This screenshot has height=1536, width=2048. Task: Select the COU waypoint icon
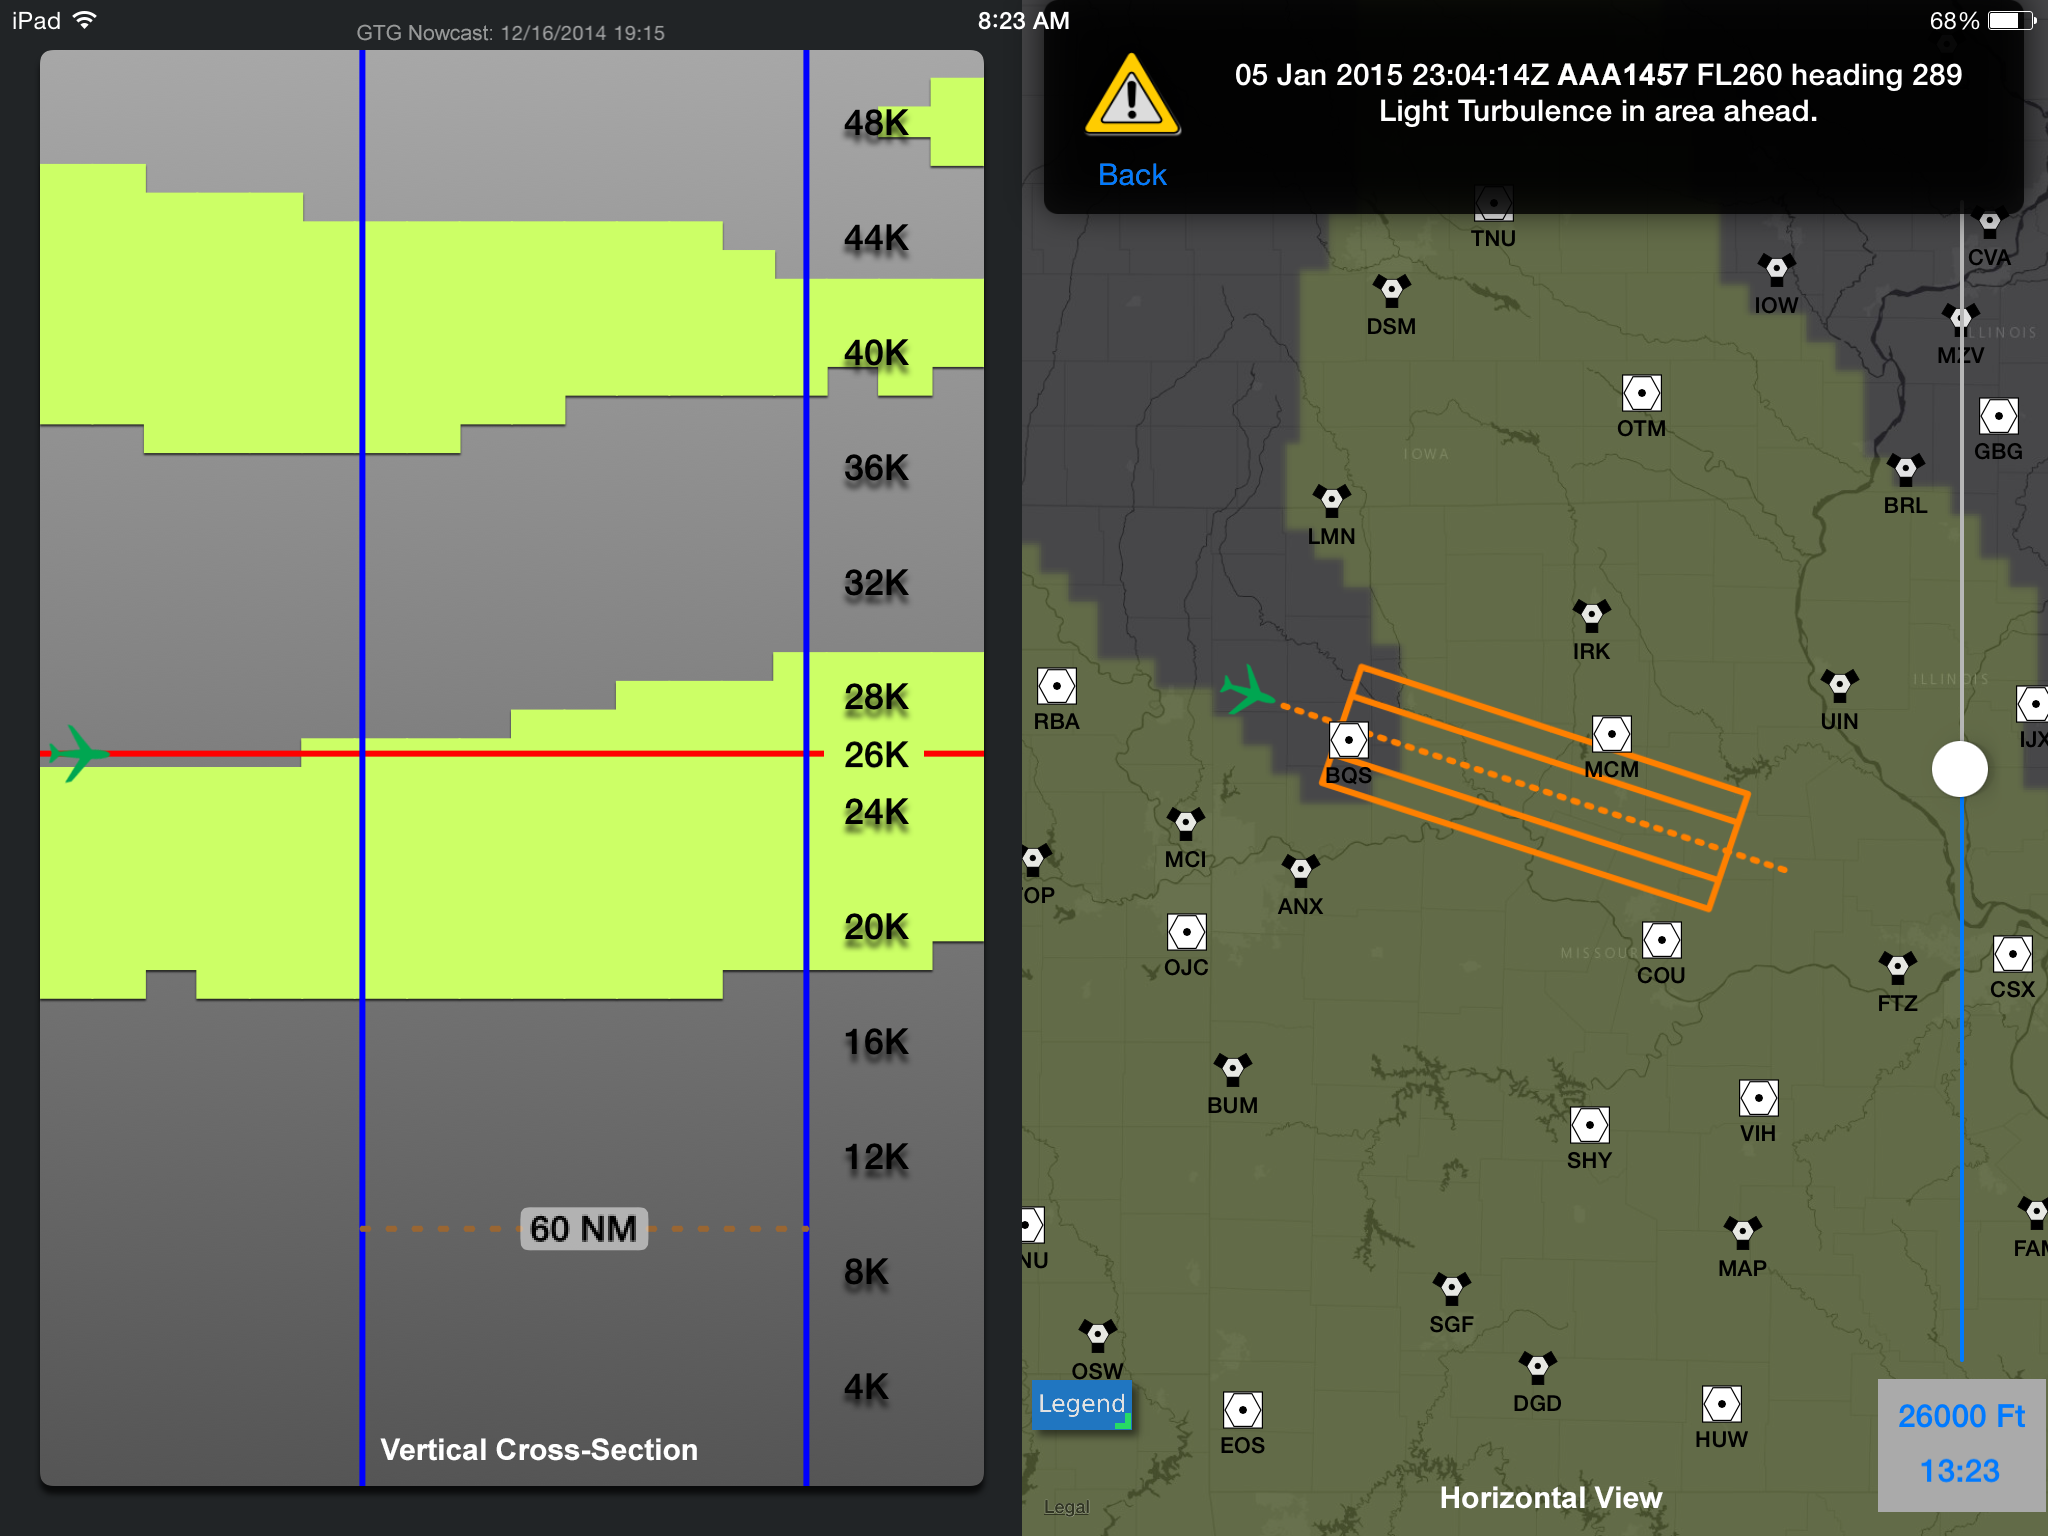[x=1661, y=940]
